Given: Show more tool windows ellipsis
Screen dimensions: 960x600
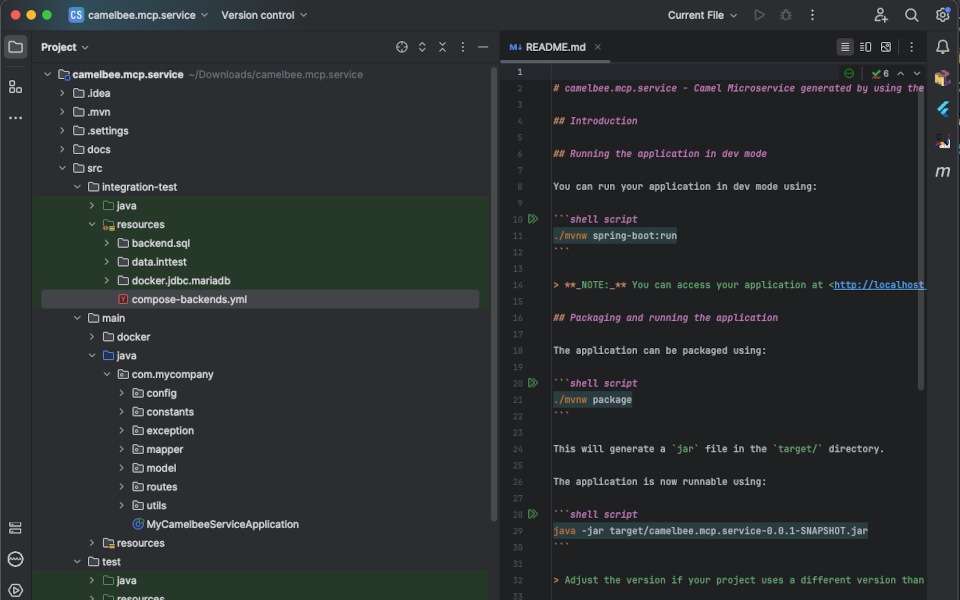Looking at the screenshot, I should pyautogui.click(x=15, y=118).
